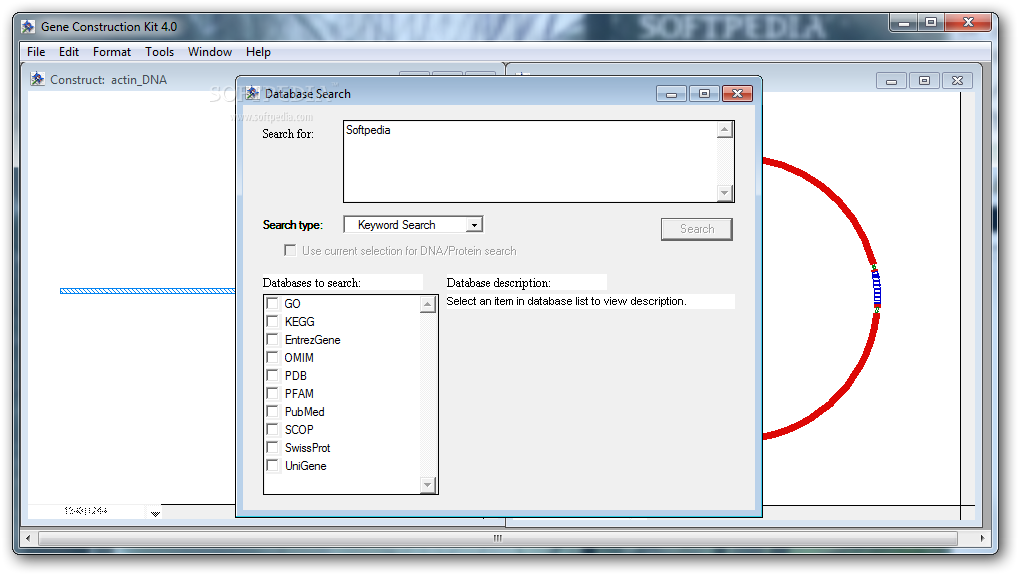Click the 'Select an item in database list' description text
Image resolution: width=1019 pixels, height=575 pixels.
click(x=566, y=301)
